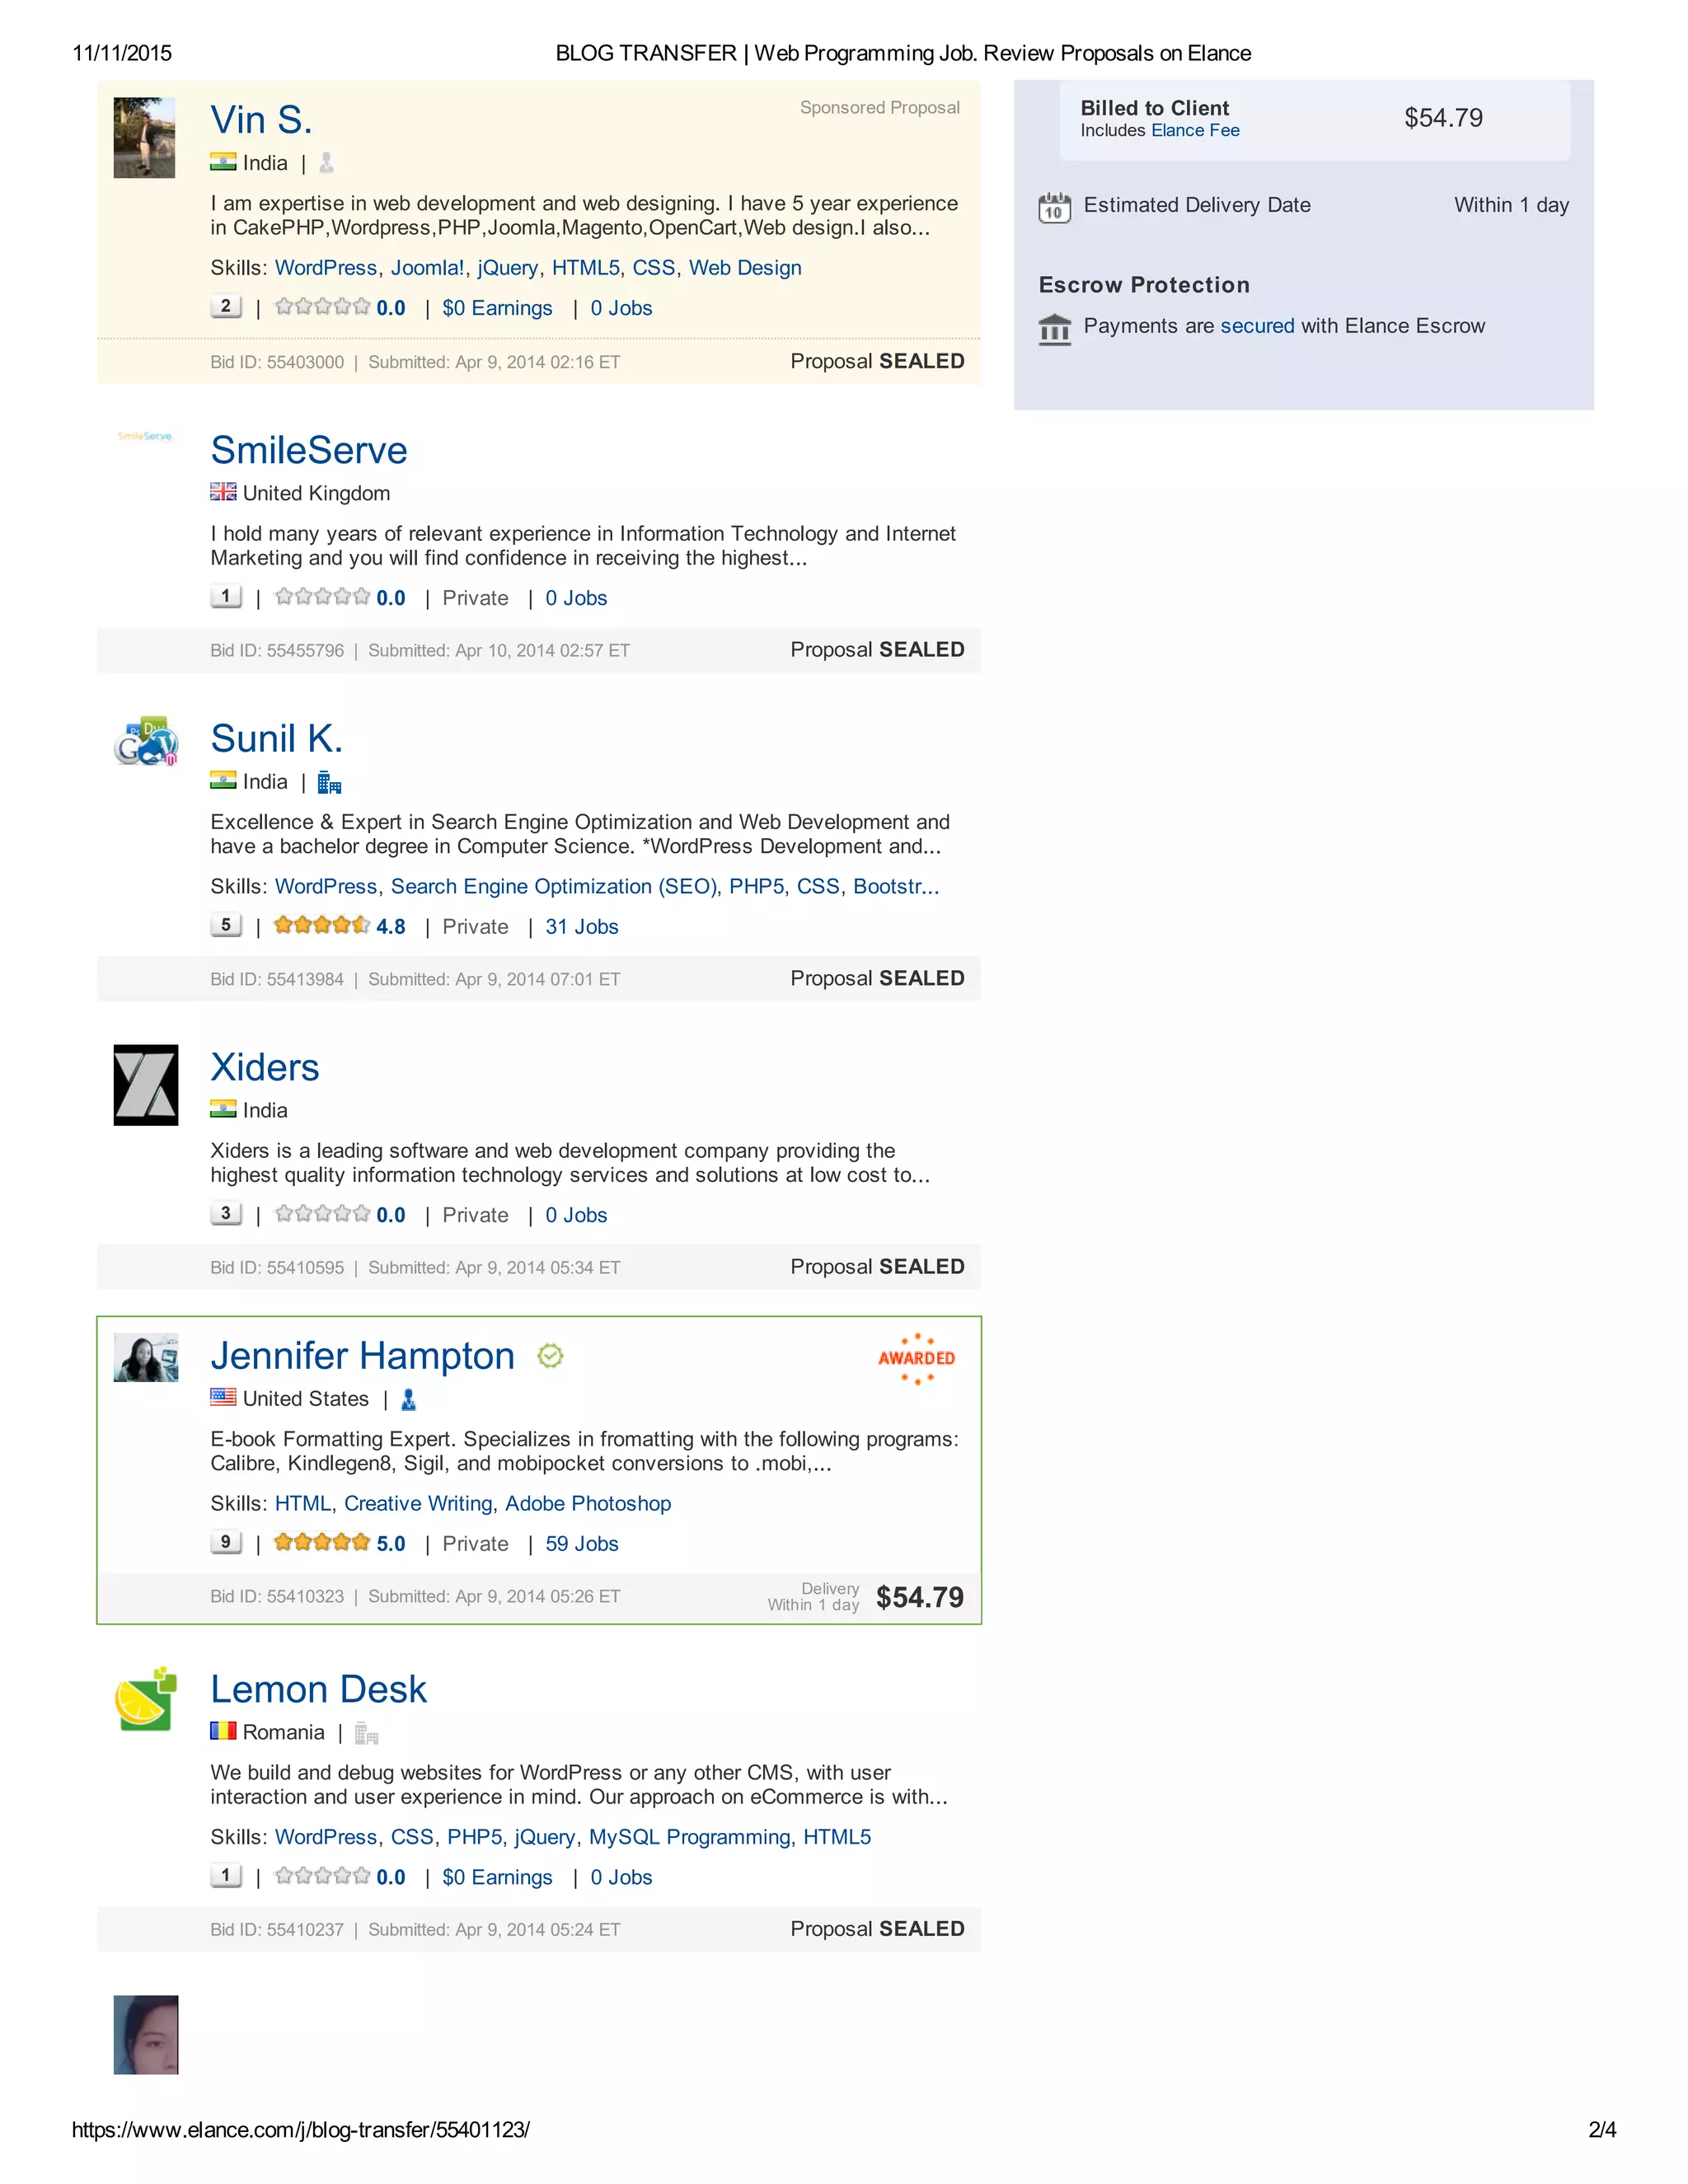
Task: Click Jennifer Hampton's level 9 badge
Action: coord(226,1542)
